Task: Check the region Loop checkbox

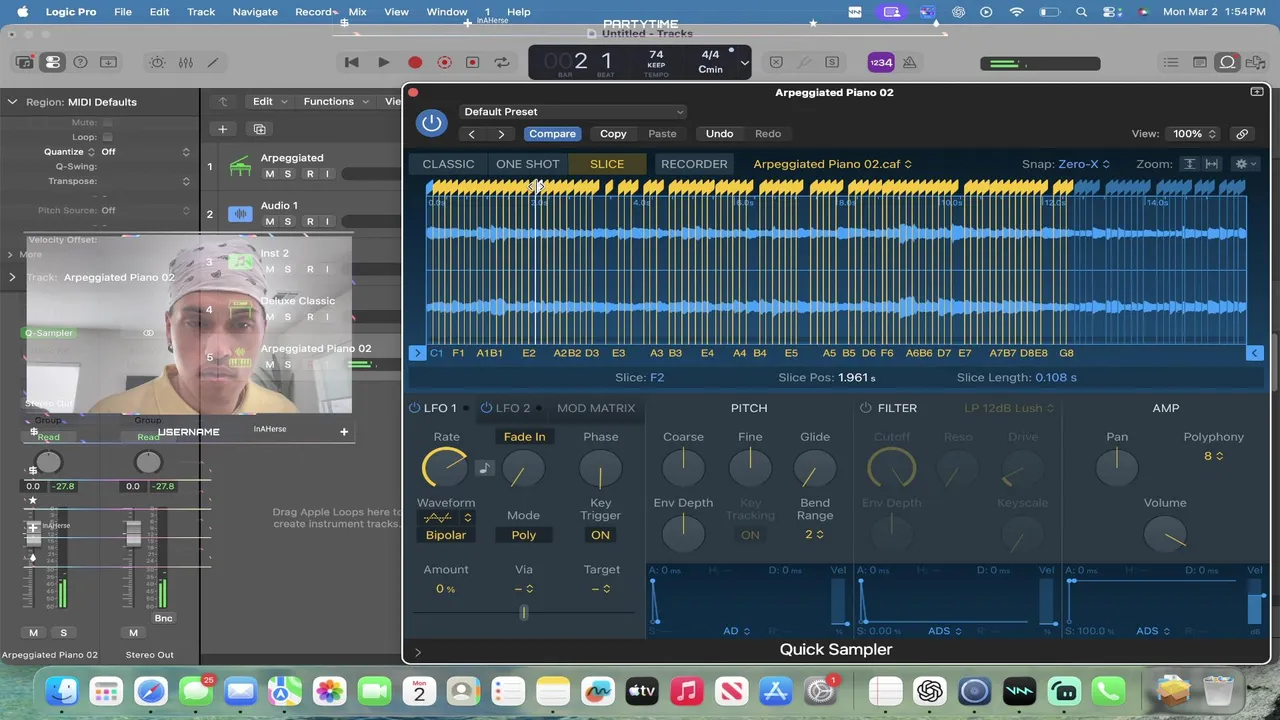Action: pyautogui.click(x=107, y=137)
